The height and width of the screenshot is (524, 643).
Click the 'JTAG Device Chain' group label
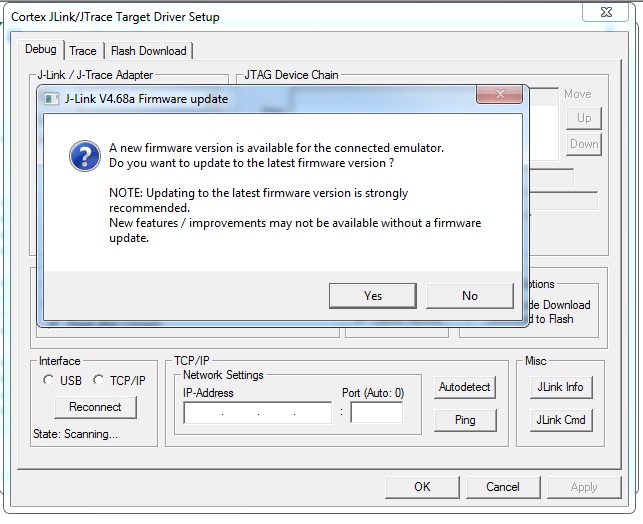pos(291,75)
